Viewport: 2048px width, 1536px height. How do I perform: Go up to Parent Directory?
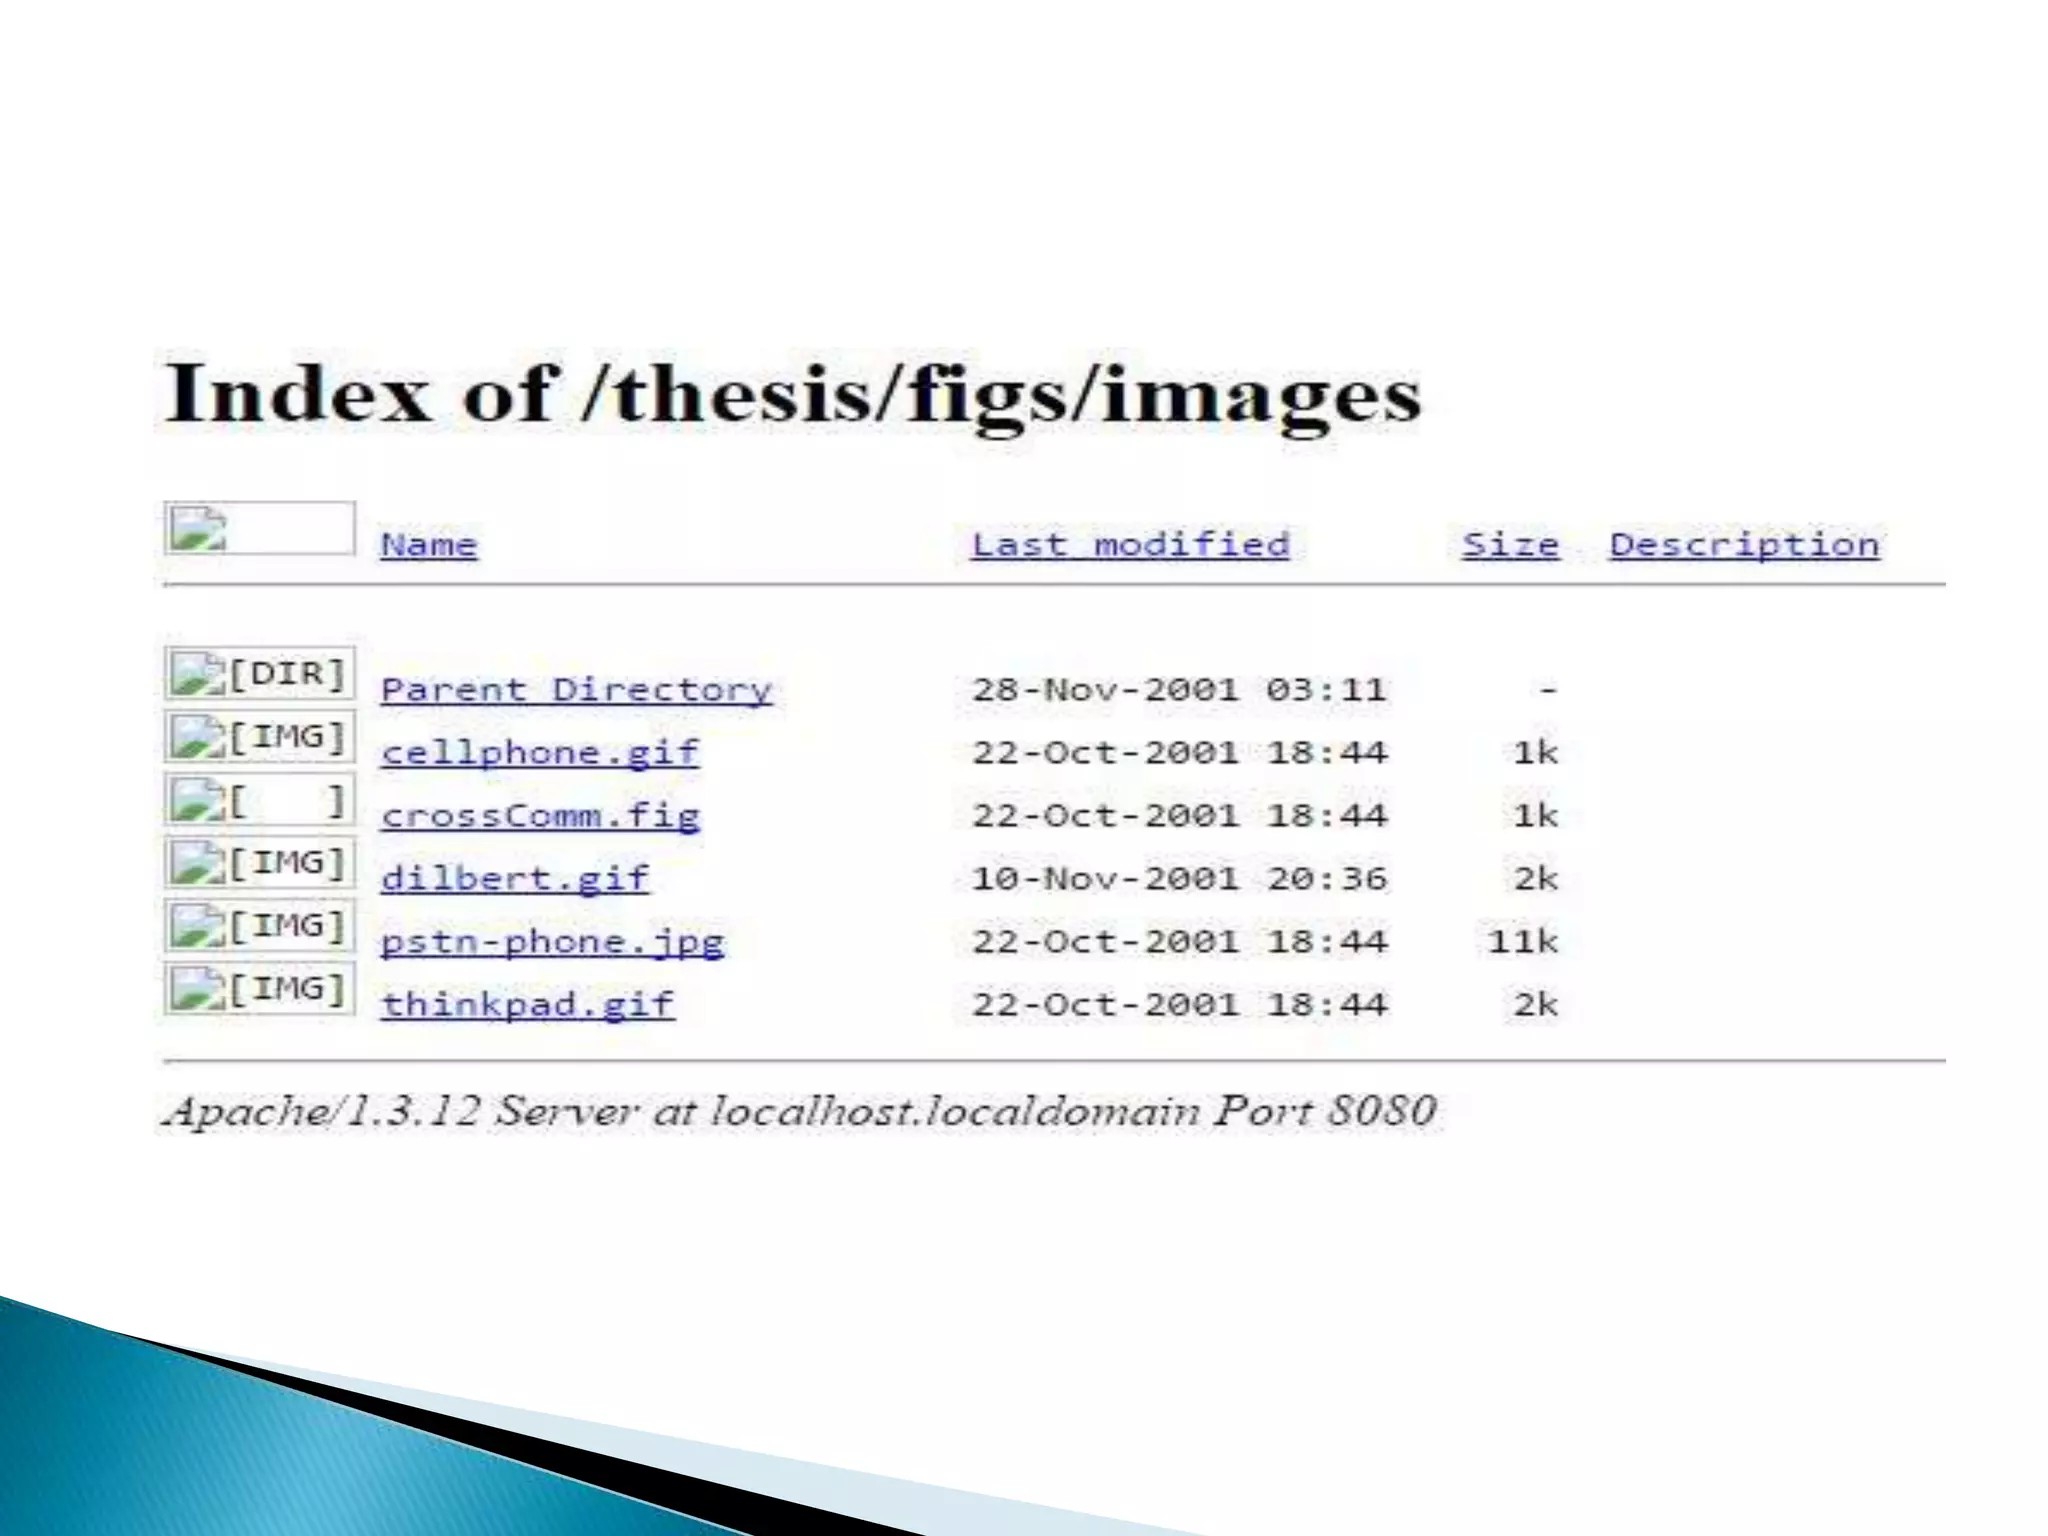[x=576, y=690]
